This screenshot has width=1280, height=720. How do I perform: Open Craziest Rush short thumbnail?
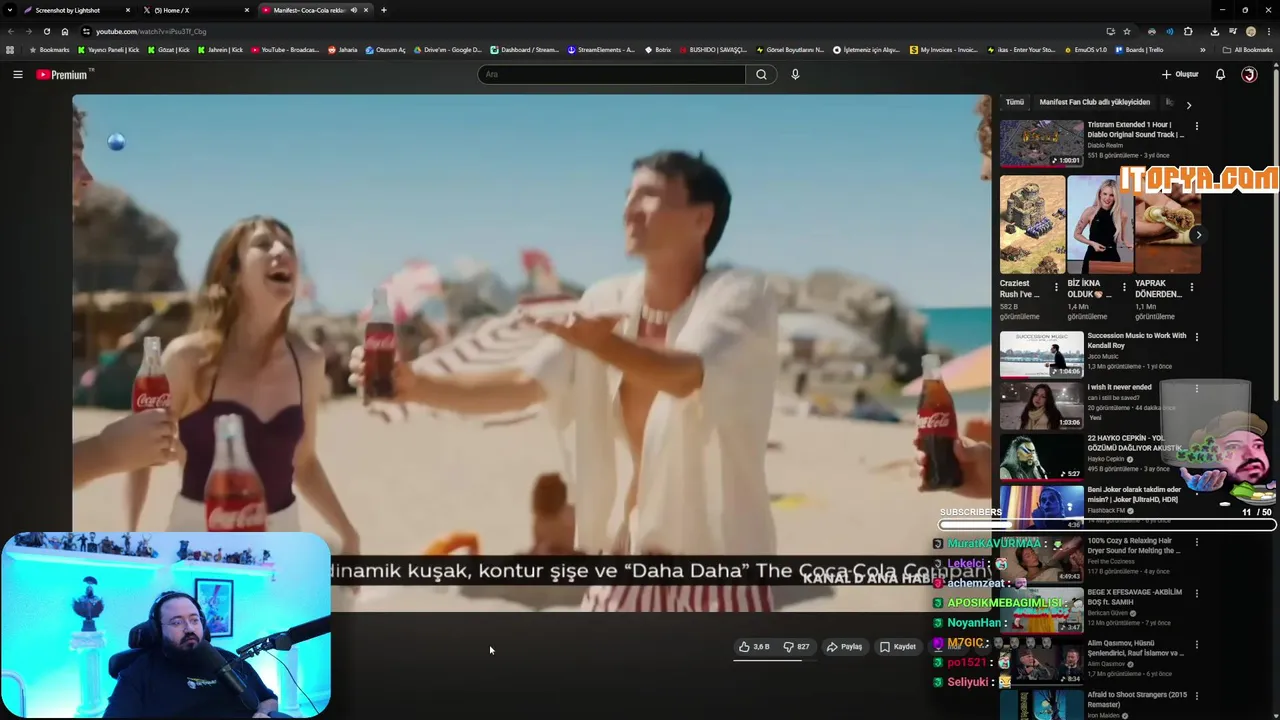click(1032, 225)
